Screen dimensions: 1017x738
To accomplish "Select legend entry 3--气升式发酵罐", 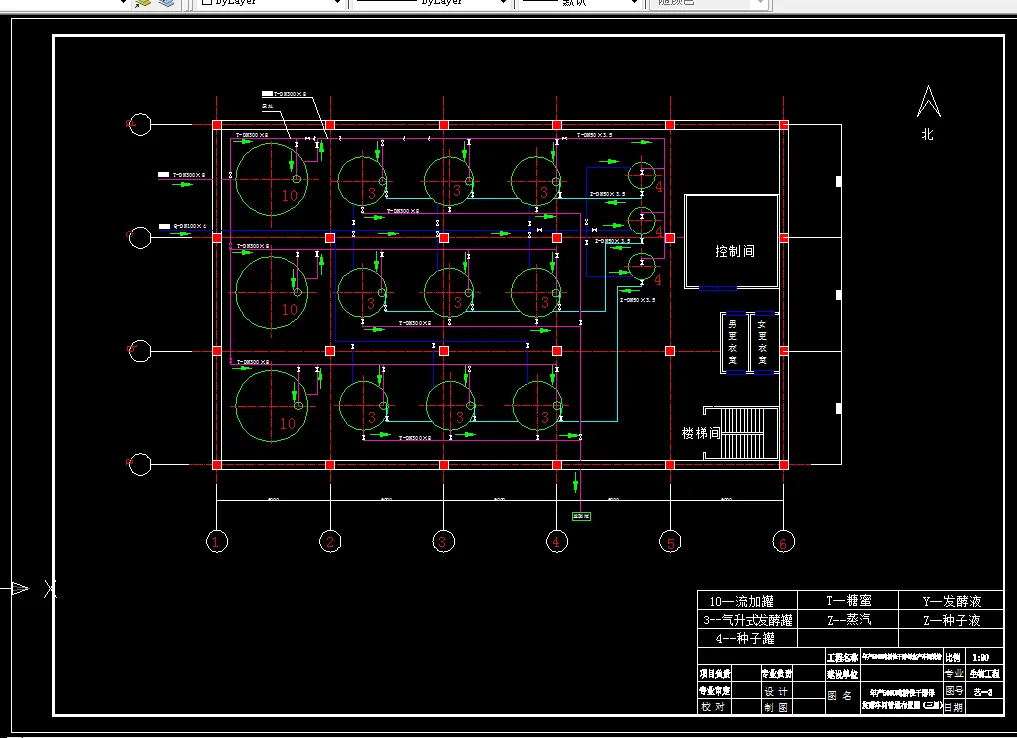I will click(x=748, y=620).
